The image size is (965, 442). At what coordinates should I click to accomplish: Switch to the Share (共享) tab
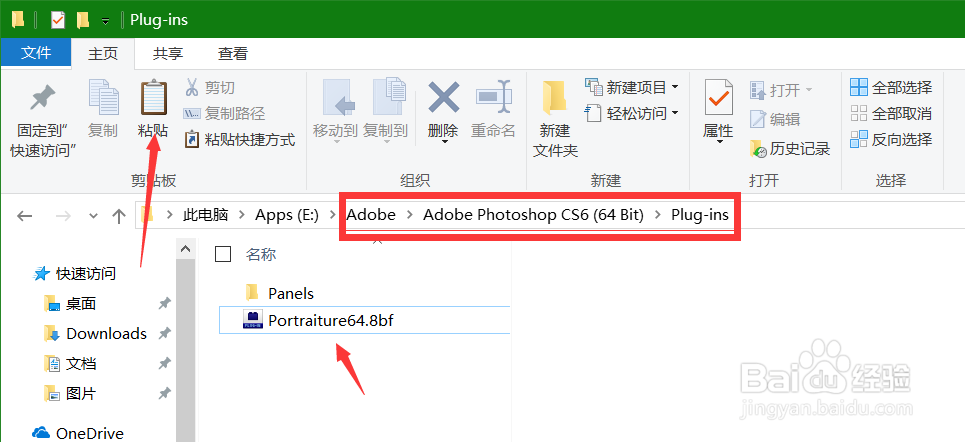tap(168, 54)
